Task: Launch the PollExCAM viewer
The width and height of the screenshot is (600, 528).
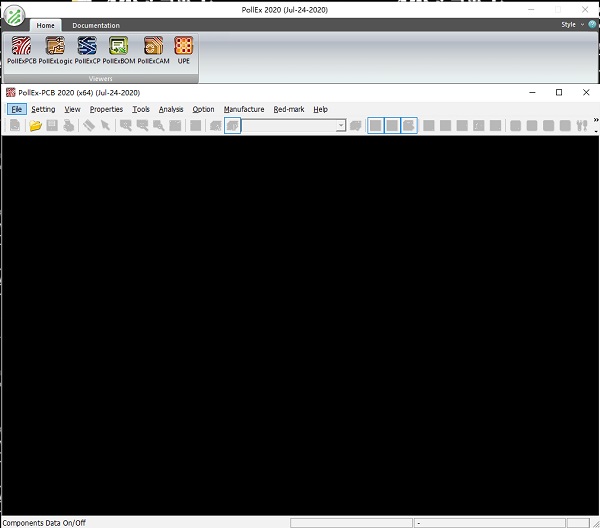Action: [x=153, y=50]
